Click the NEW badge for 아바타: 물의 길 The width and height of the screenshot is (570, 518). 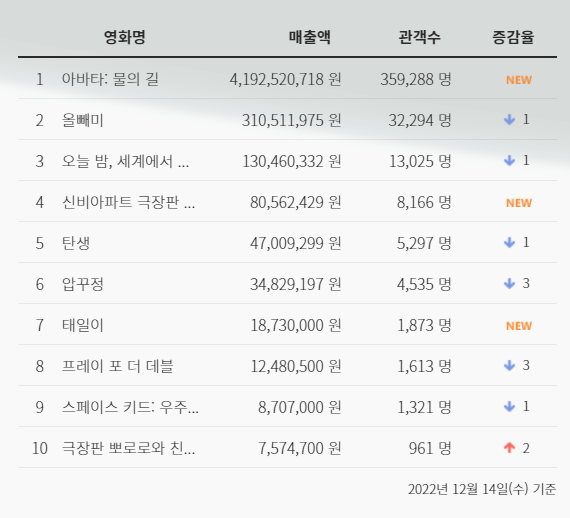[x=519, y=80]
